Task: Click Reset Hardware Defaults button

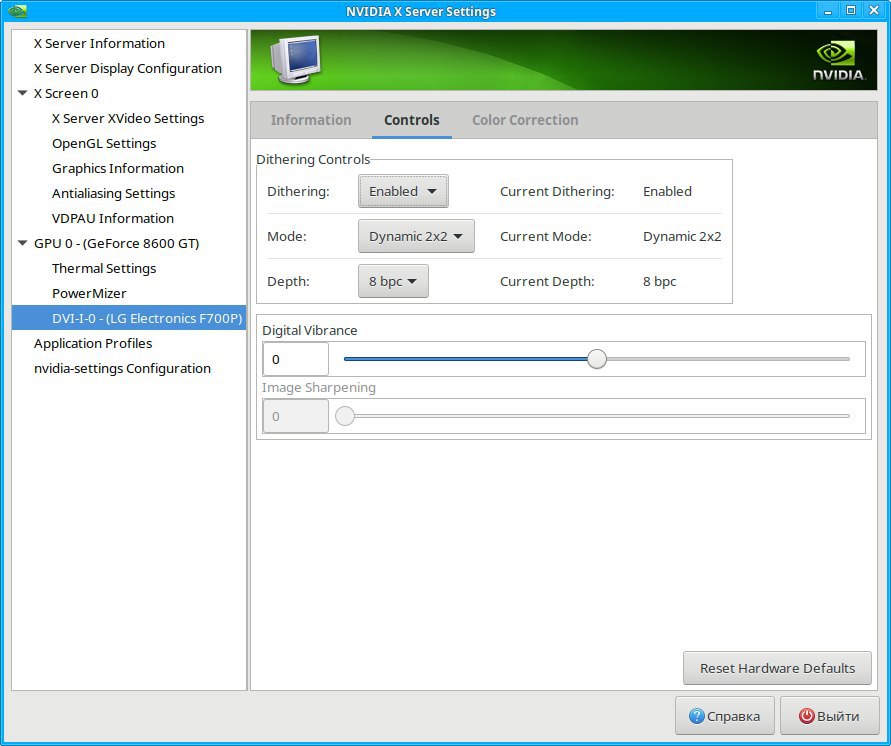Action: click(777, 668)
